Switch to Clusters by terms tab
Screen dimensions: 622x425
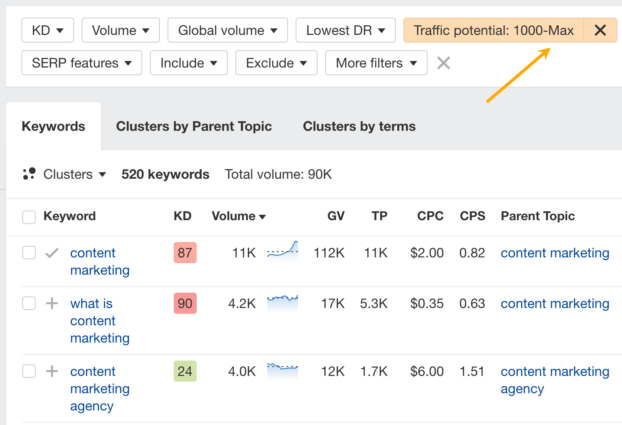pyautogui.click(x=359, y=127)
